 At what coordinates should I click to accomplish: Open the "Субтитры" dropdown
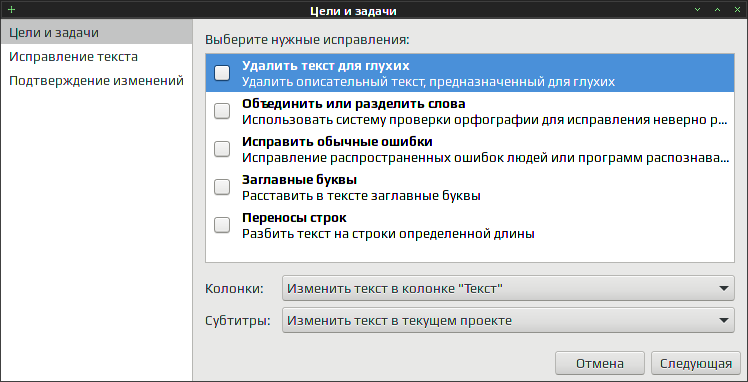tap(508, 320)
